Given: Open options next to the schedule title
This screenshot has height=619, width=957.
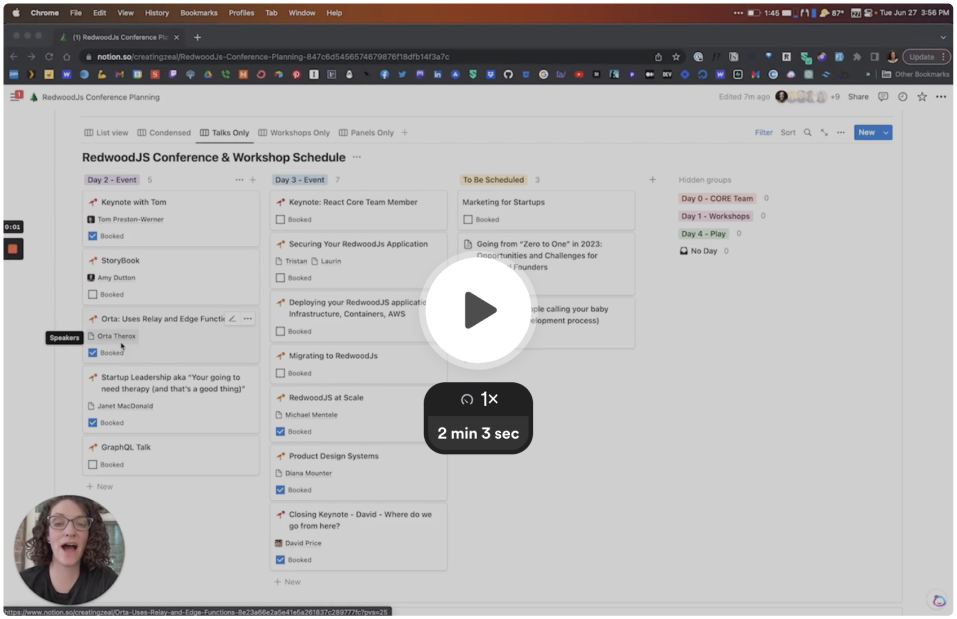Looking at the screenshot, I should tap(356, 157).
